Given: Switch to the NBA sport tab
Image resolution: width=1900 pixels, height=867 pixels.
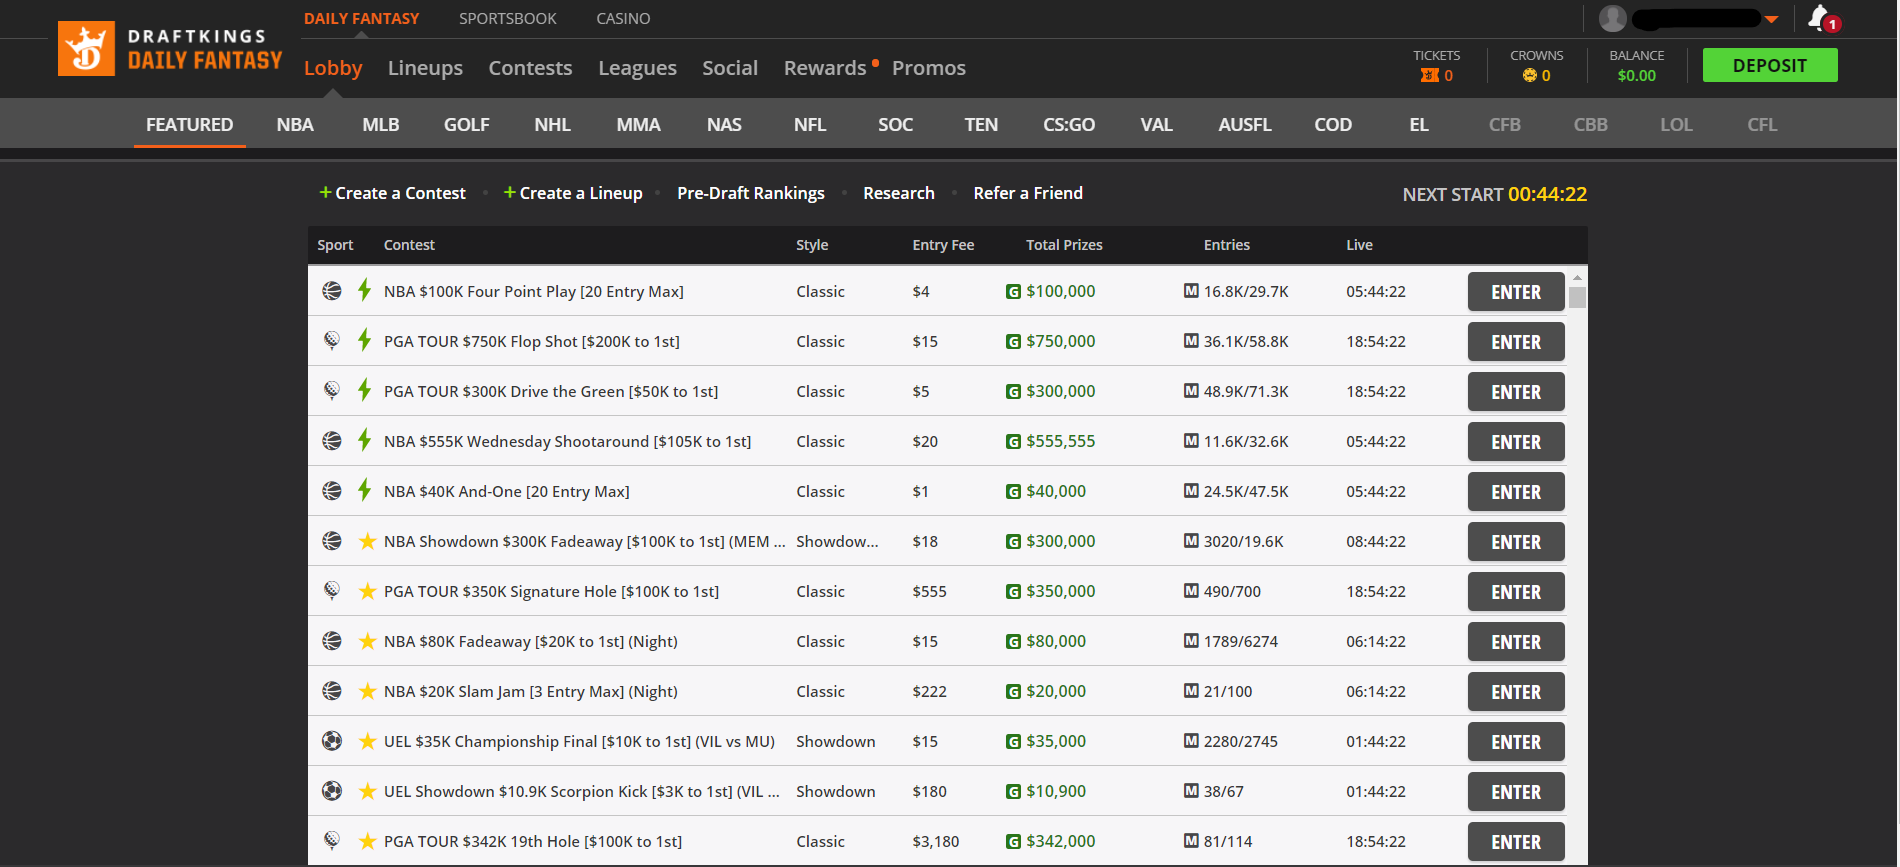Looking at the screenshot, I should 295,125.
